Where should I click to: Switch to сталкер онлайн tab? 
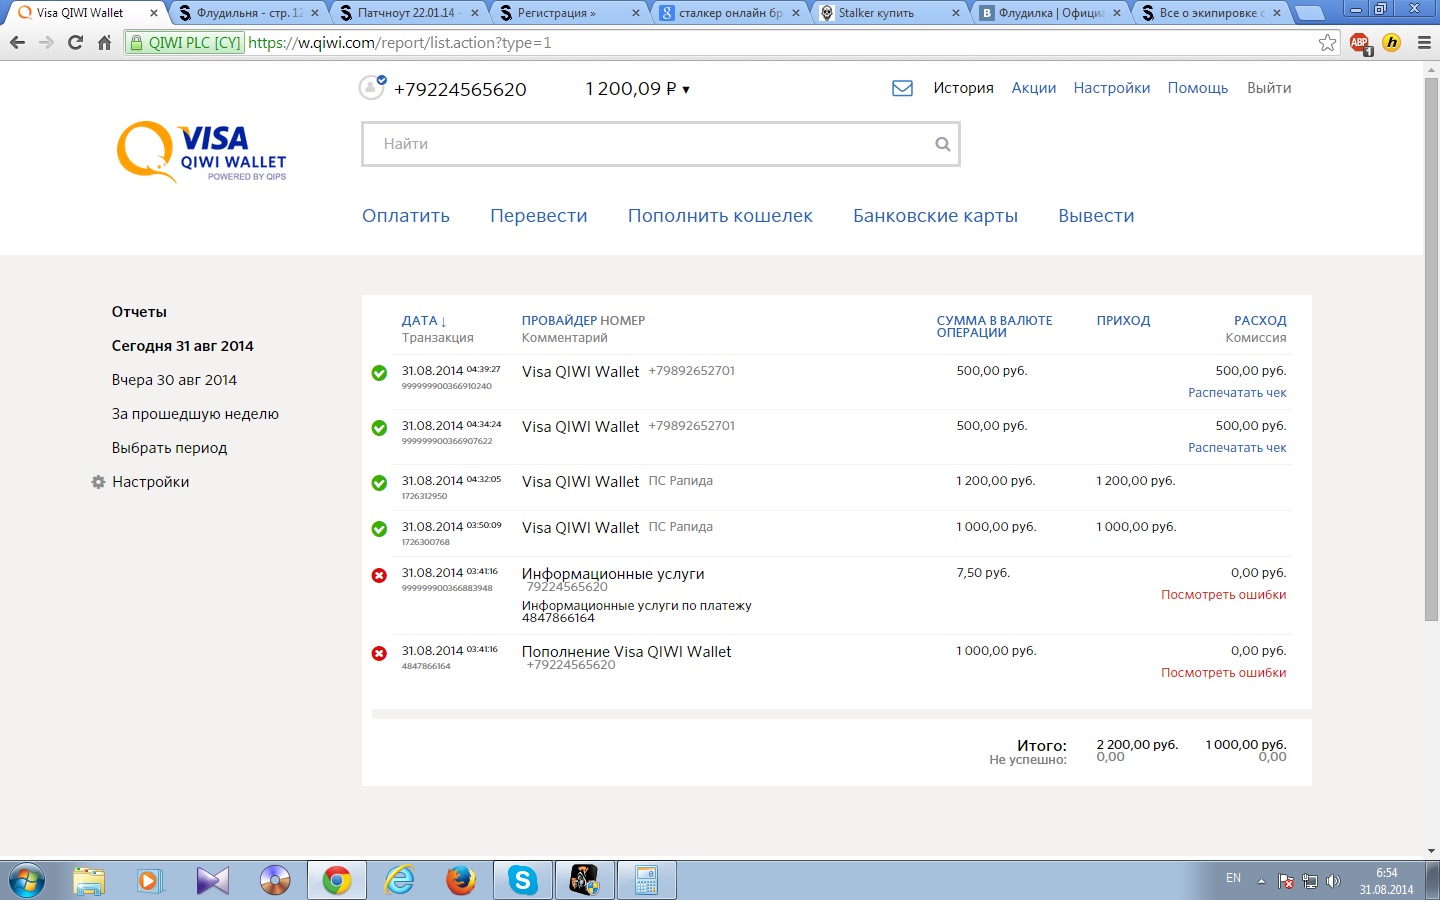click(731, 13)
